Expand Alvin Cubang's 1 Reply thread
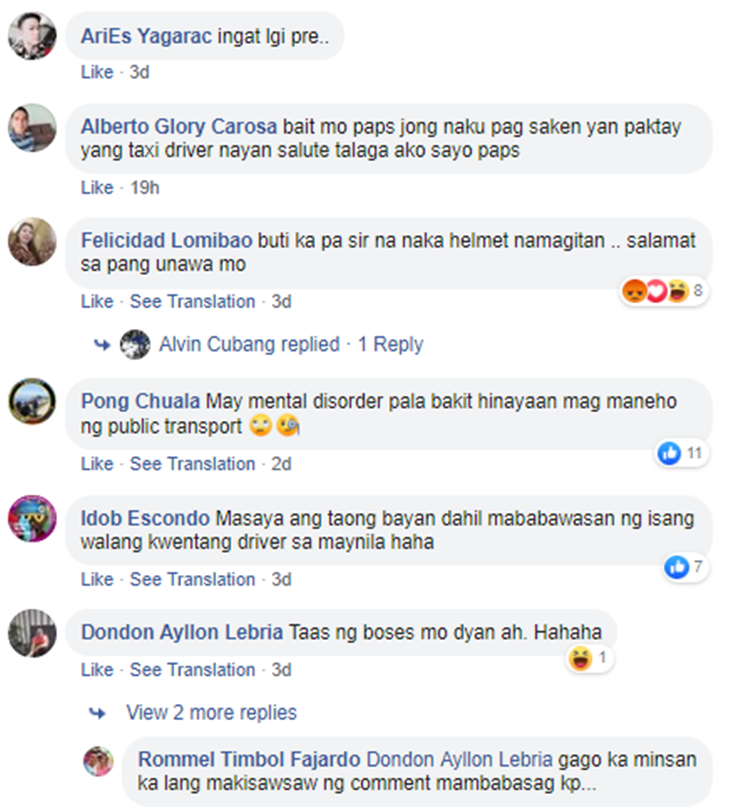 (x=390, y=344)
